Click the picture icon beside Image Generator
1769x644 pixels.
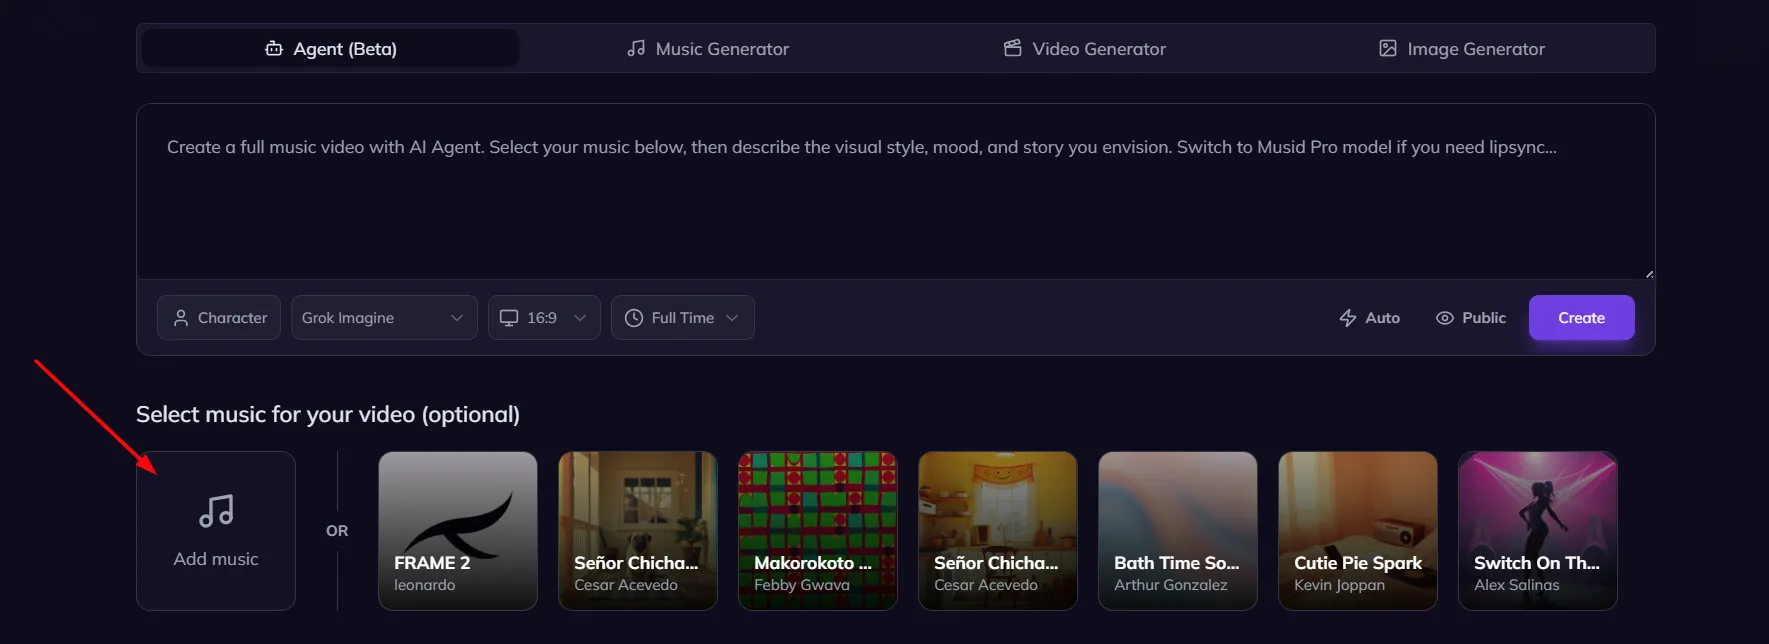(x=1388, y=48)
